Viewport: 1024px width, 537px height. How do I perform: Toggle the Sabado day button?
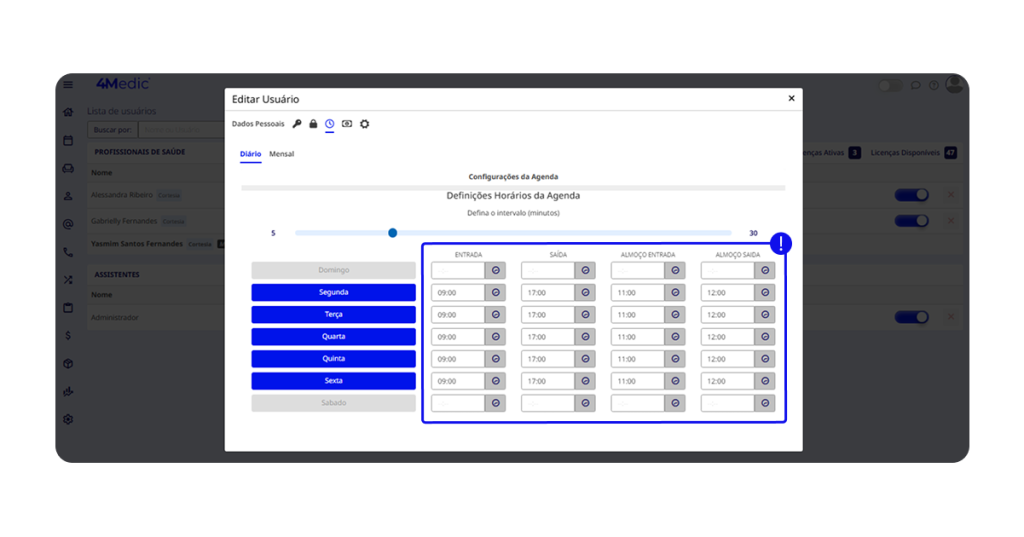pos(333,403)
